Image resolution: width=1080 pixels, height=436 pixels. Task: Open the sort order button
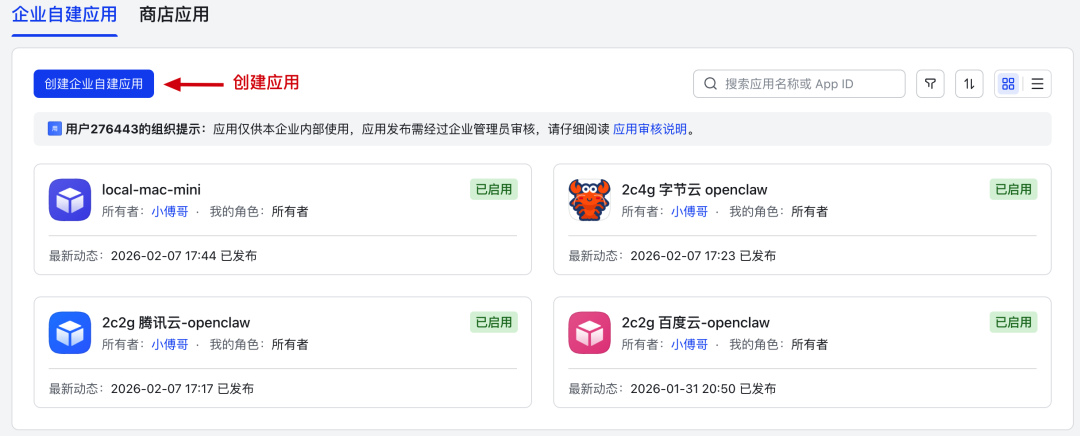tap(969, 84)
